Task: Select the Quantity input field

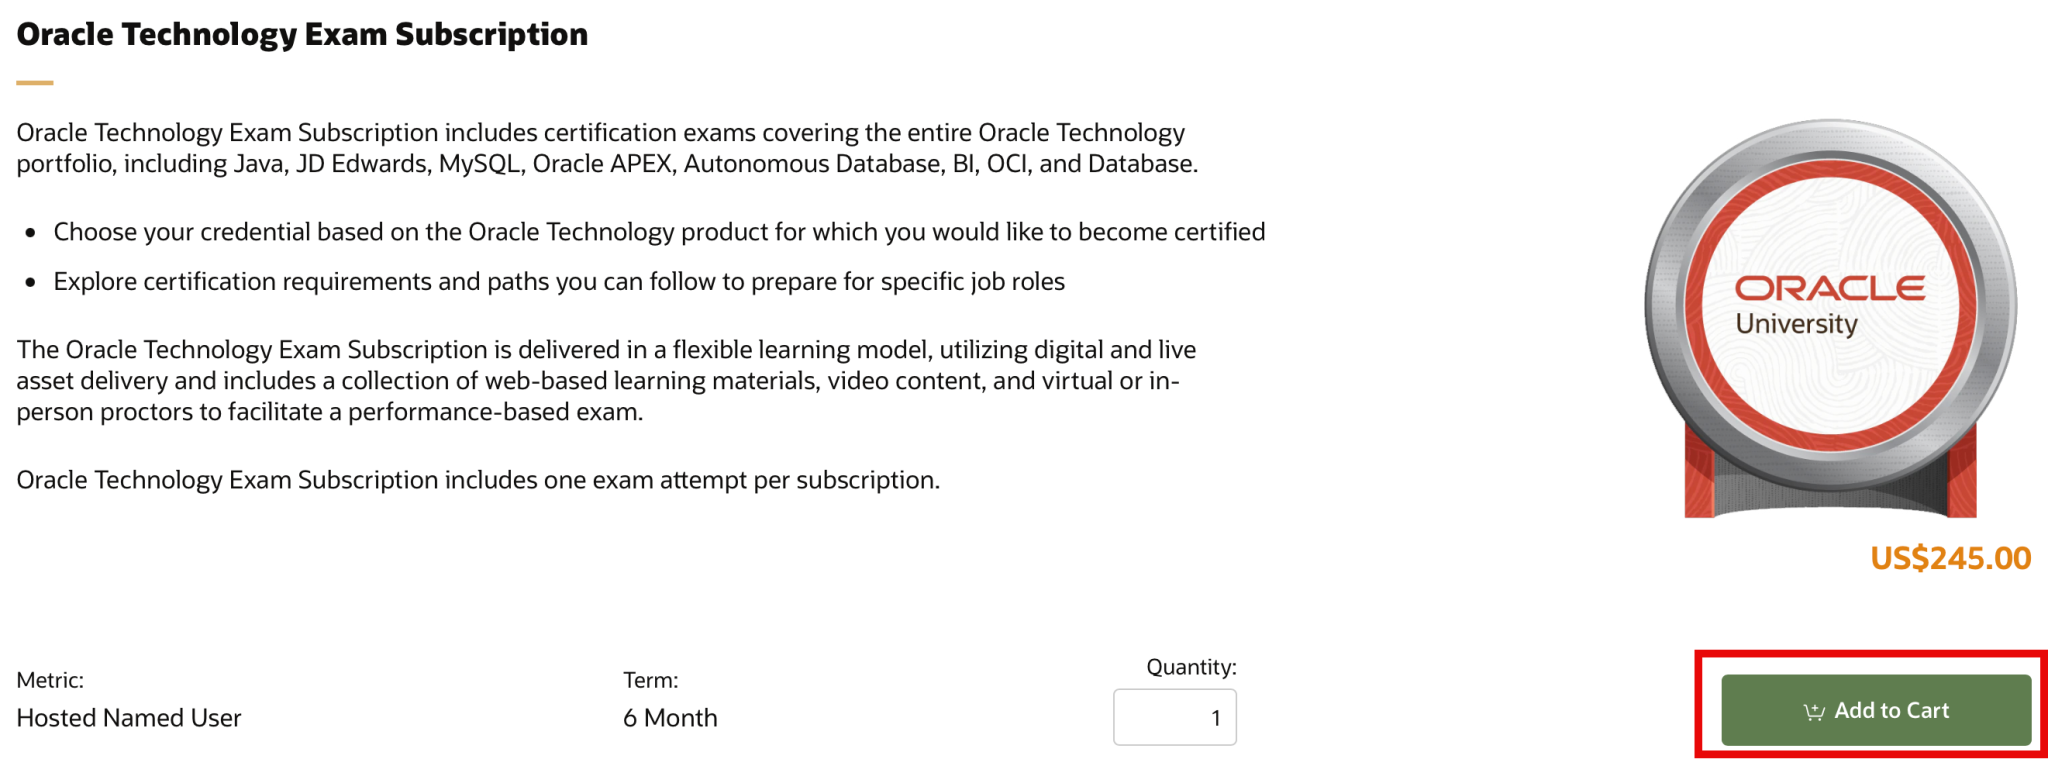Action: 1175,716
